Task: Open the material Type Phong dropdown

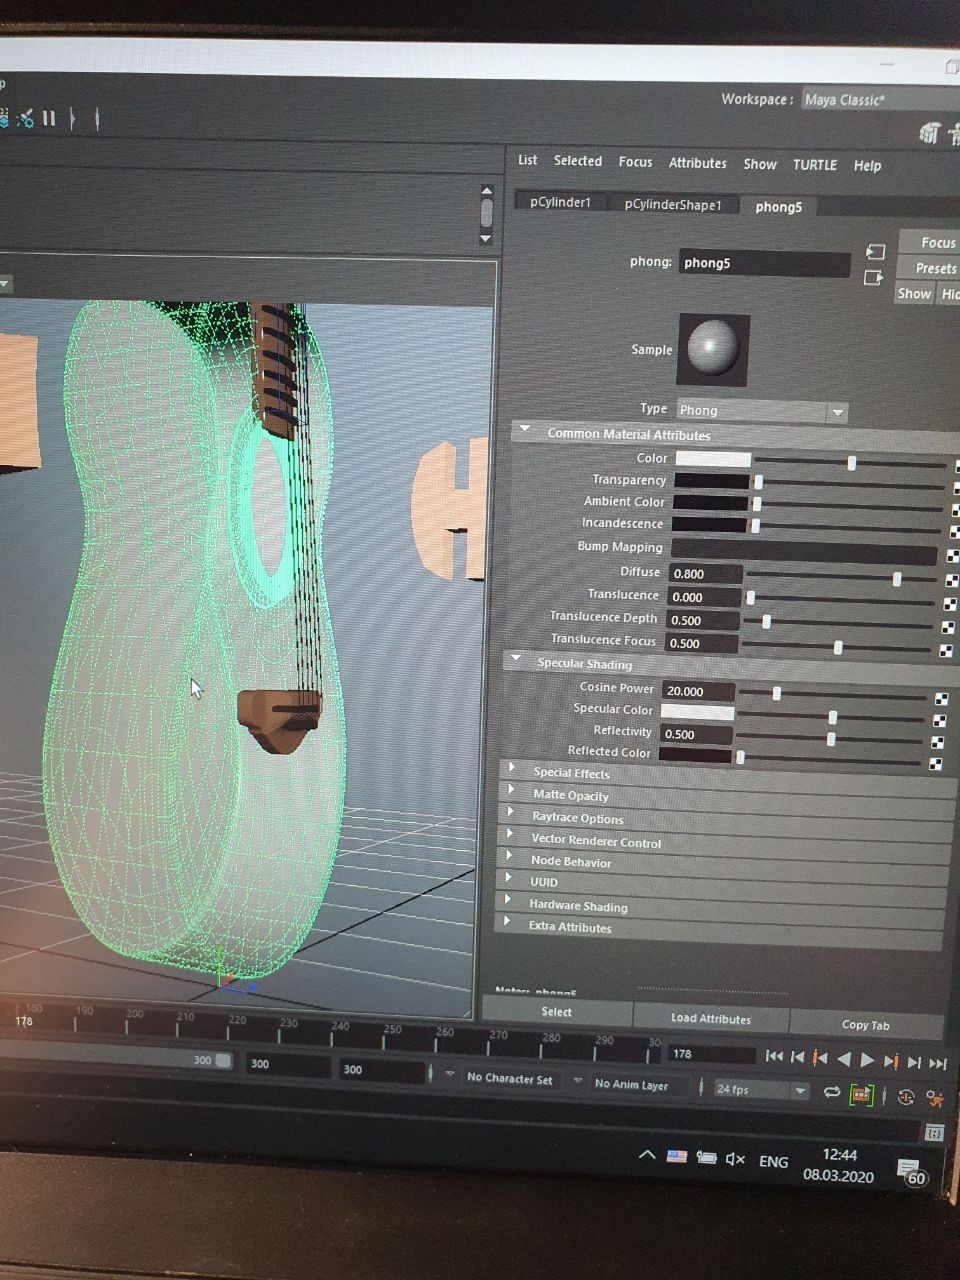Action: (x=761, y=411)
